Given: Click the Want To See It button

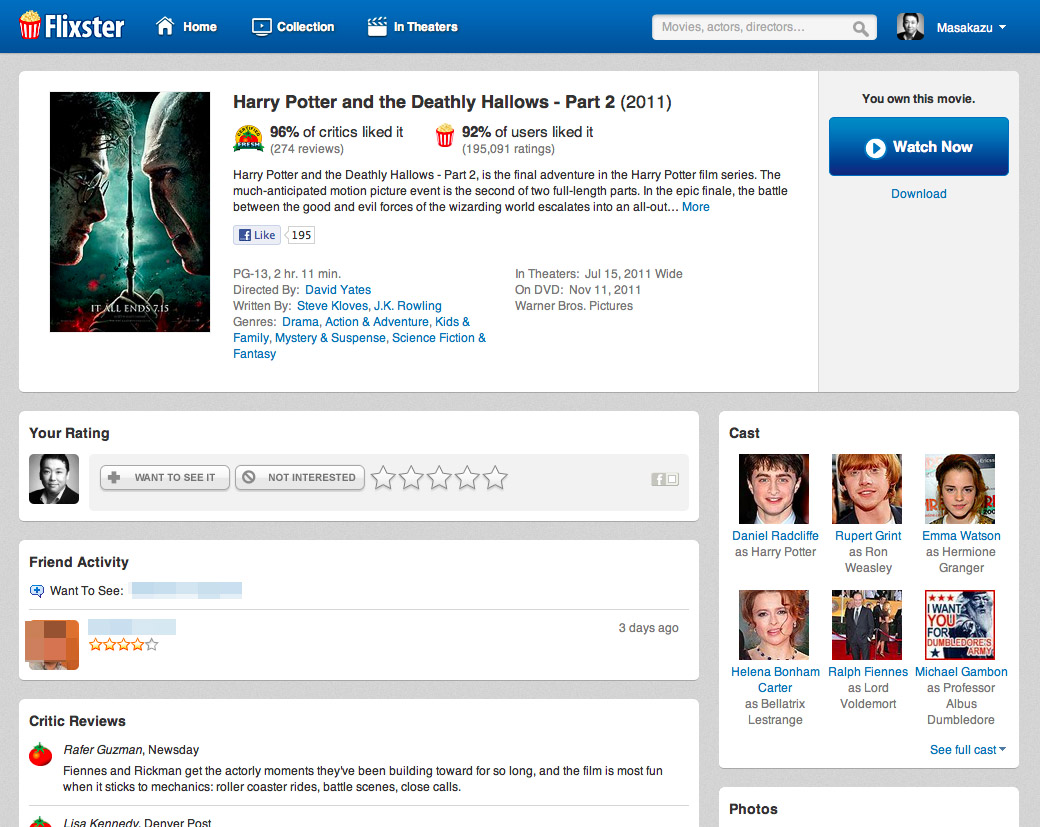Looking at the screenshot, I should pos(164,477).
